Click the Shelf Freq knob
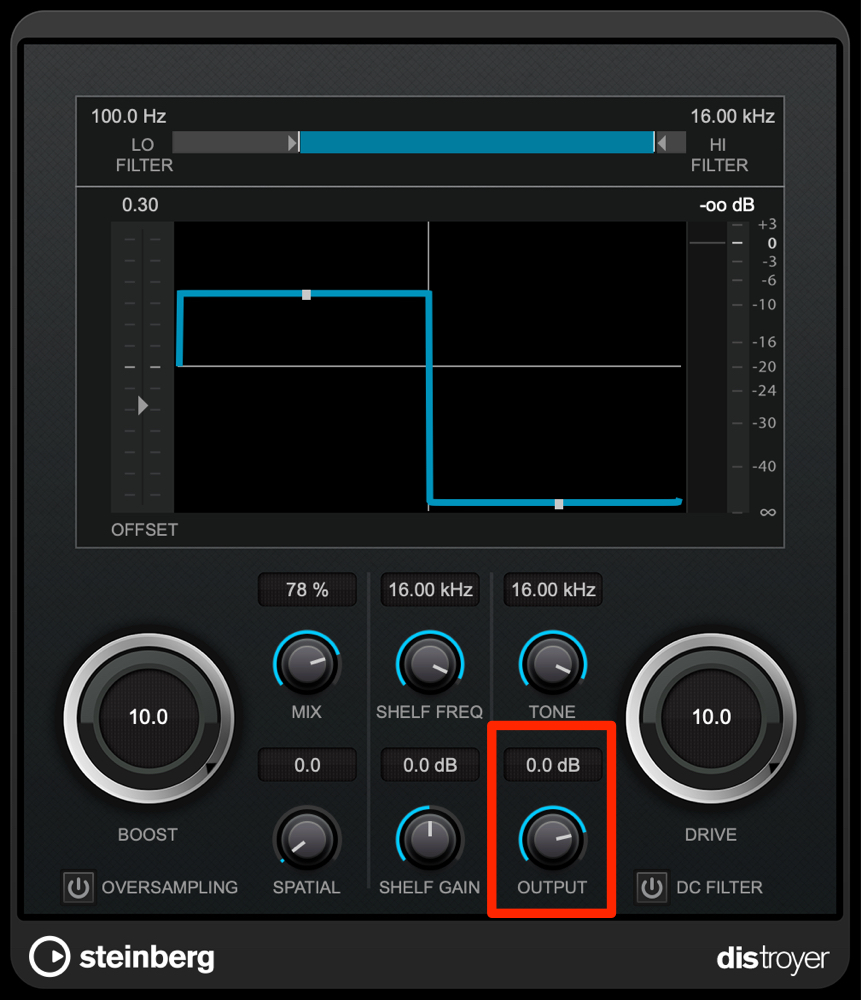Screen dimensions: 862x1000 point(430,664)
